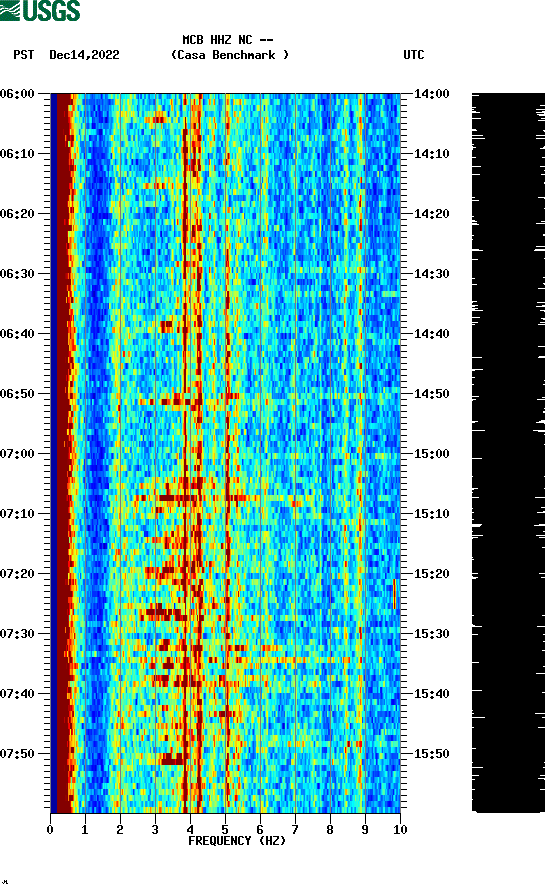Click the 07:20 PST time label
Screen dimensions: 552x893
click(18, 574)
